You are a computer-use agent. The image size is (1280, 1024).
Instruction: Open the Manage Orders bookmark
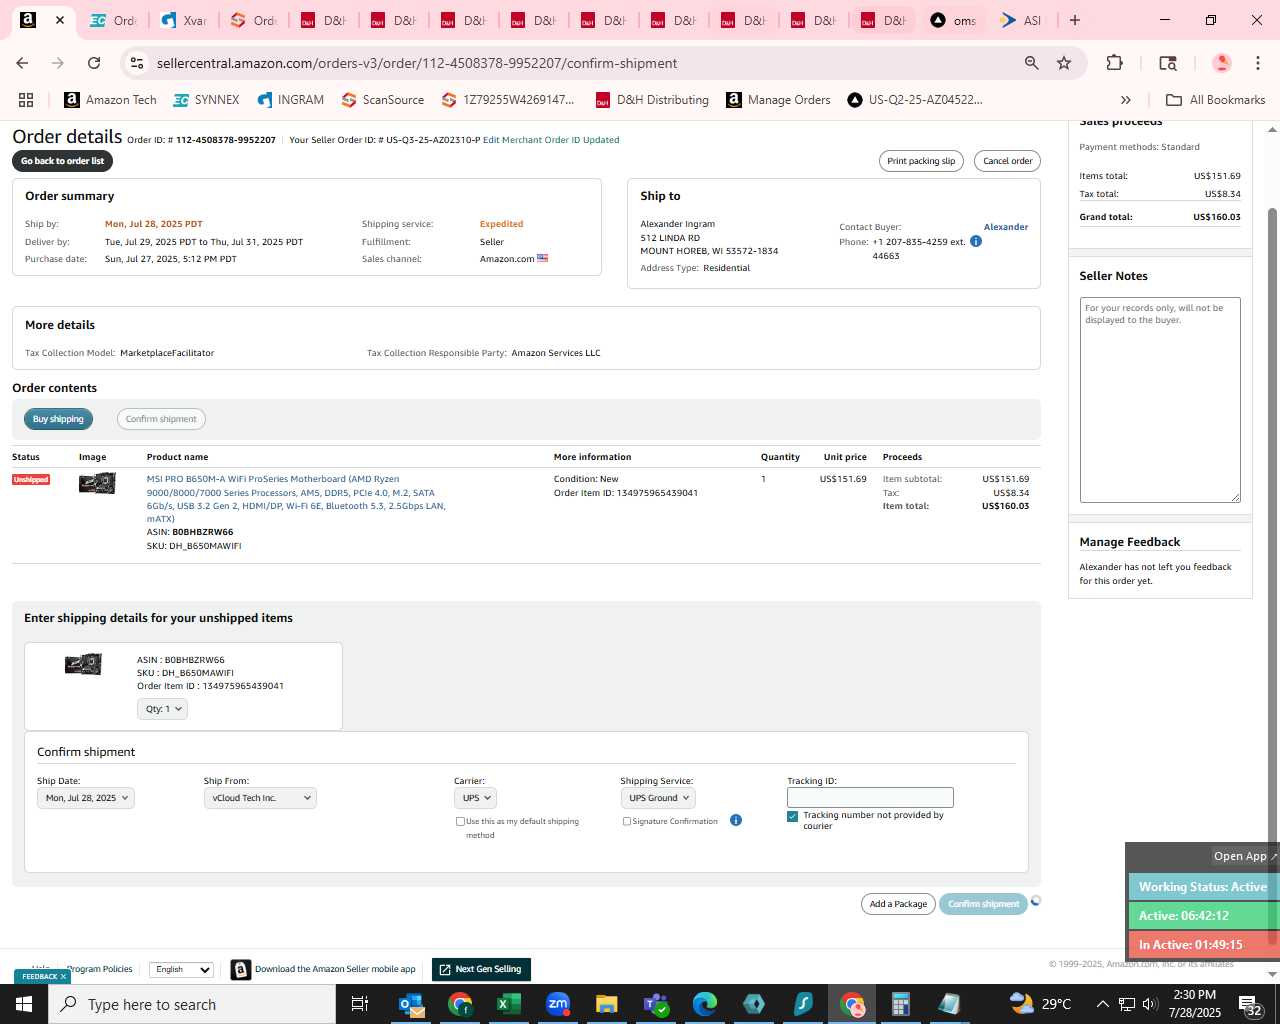778,100
